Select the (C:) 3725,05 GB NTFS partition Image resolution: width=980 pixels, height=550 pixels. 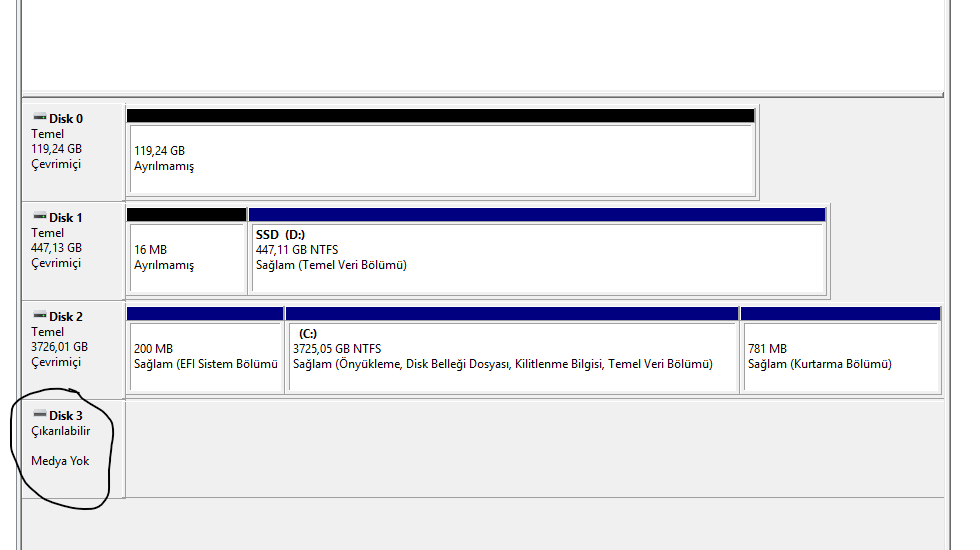coord(512,349)
